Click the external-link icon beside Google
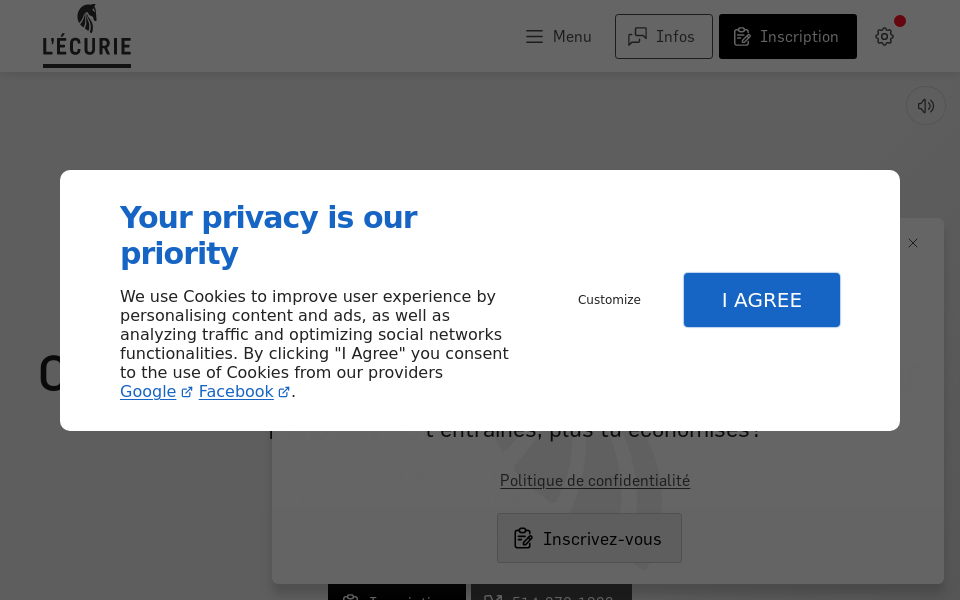The width and height of the screenshot is (960, 600). tap(187, 393)
